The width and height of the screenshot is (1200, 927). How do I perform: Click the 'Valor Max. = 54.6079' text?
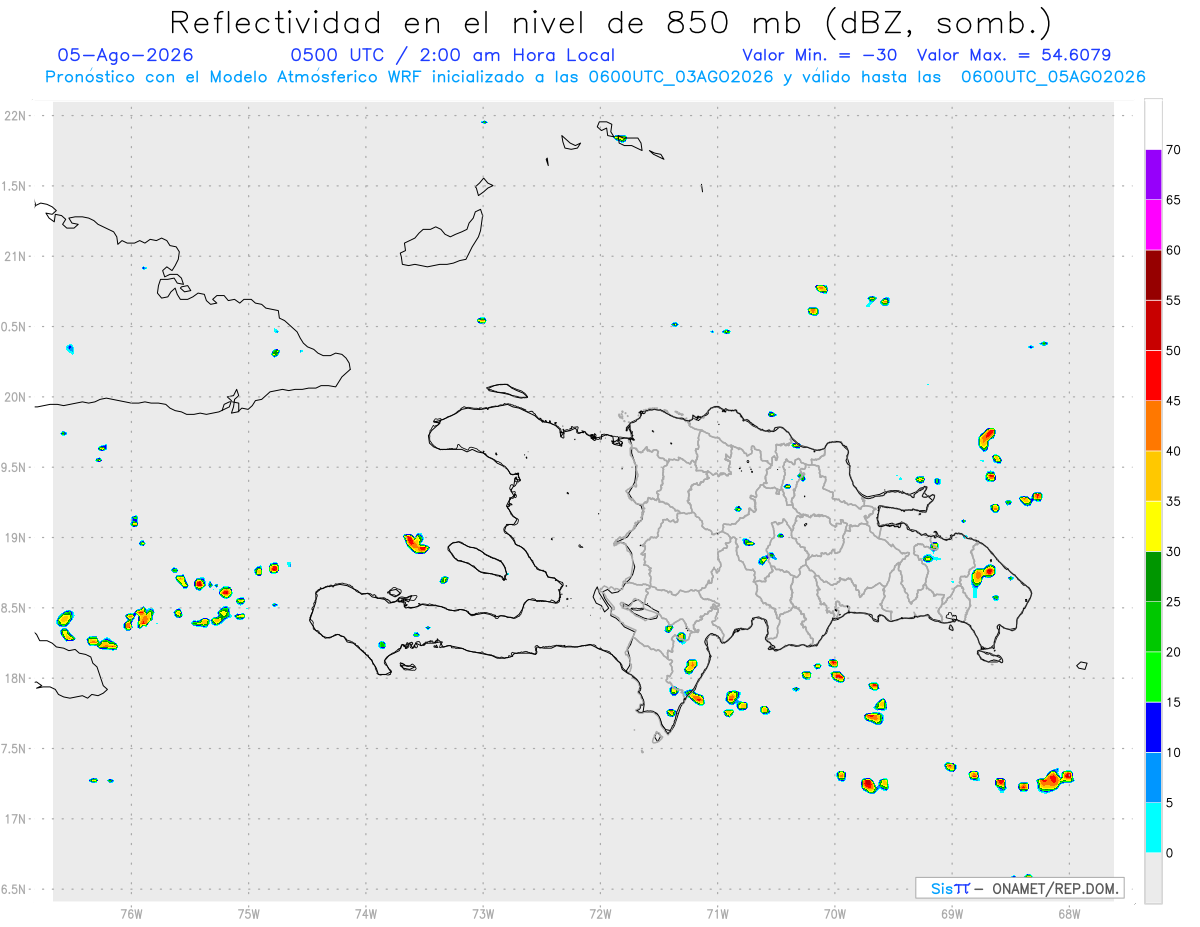(1013, 55)
